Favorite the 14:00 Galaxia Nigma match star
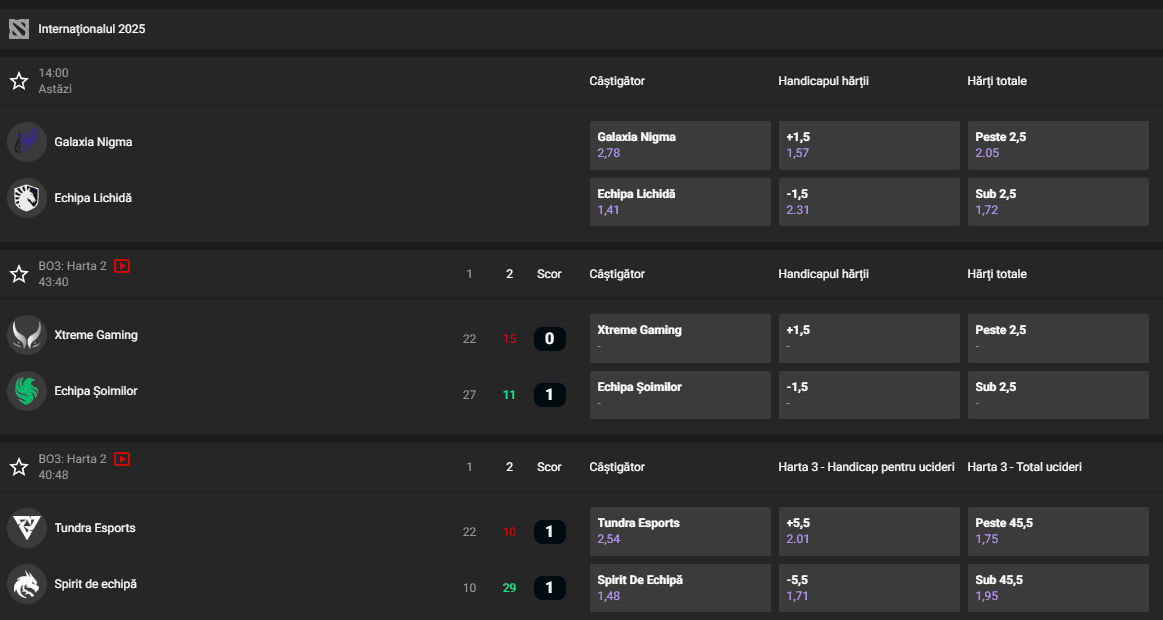This screenshot has height=620, width=1163. (19, 81)
